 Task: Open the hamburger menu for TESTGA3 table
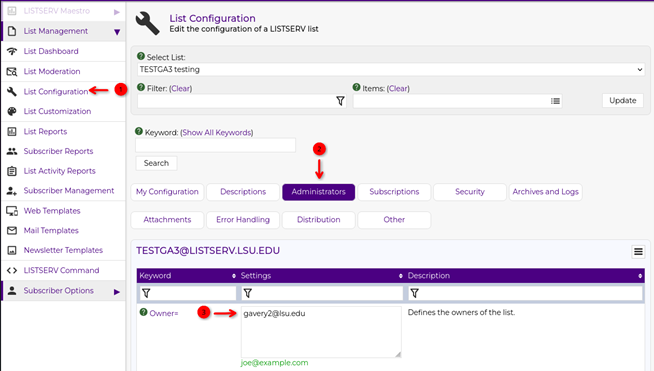pyautogui.click(x=638, y=252)
